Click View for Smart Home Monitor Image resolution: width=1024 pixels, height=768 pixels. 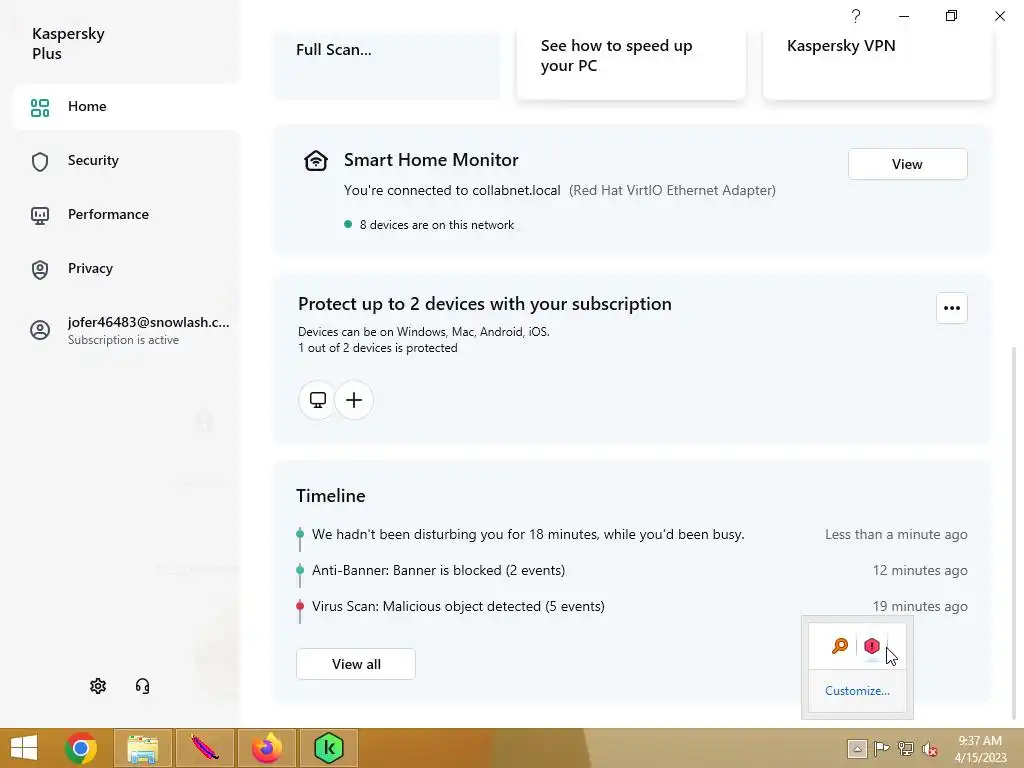[907, 164]
